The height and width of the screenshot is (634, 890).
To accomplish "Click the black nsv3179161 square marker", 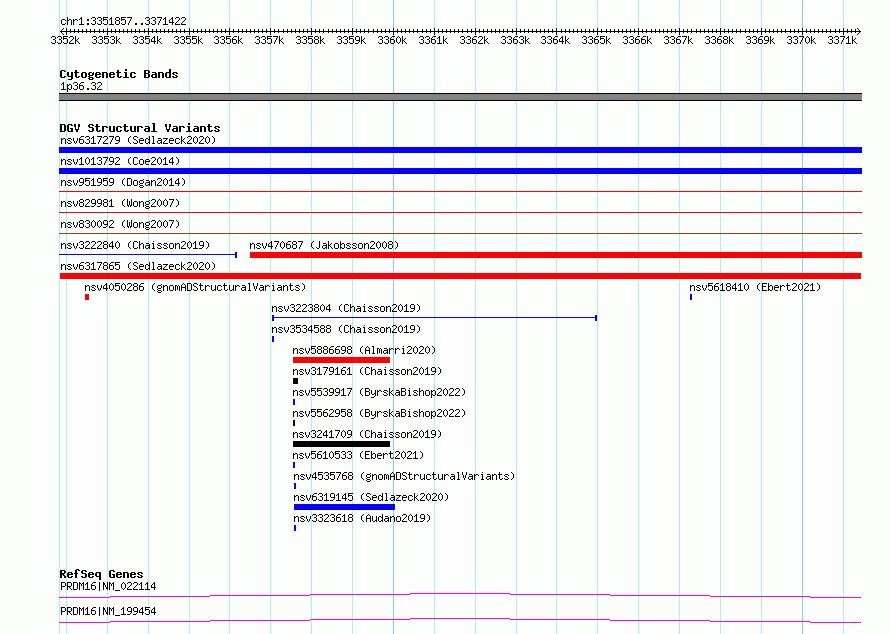I will coord(295,381).
